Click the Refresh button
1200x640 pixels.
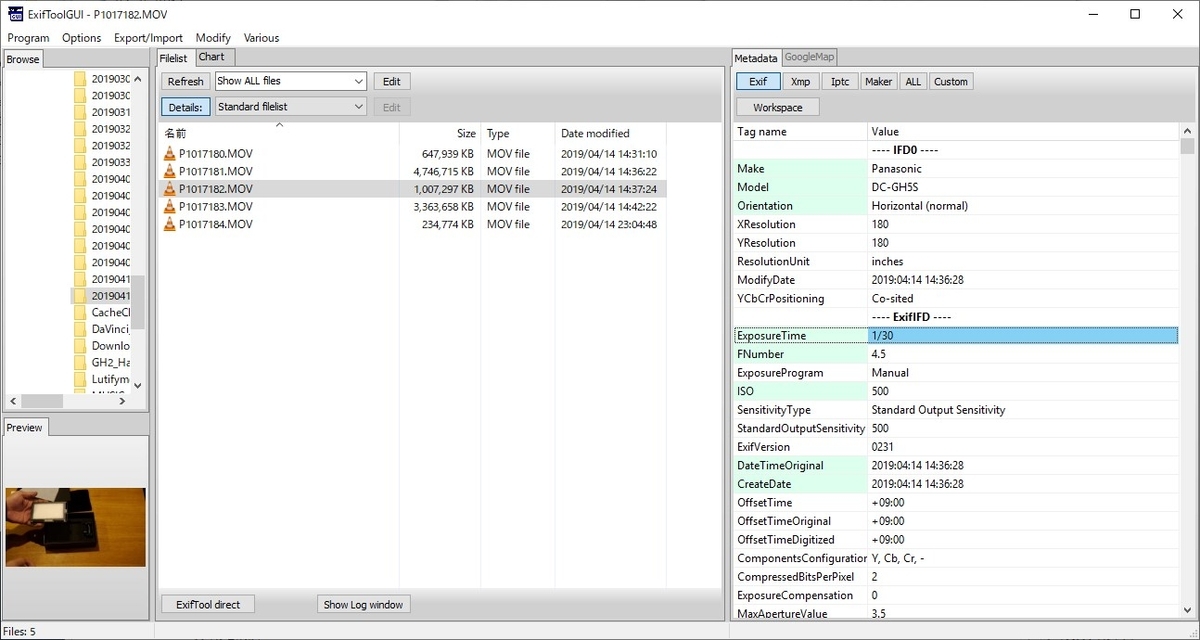[x=186, y=82]
